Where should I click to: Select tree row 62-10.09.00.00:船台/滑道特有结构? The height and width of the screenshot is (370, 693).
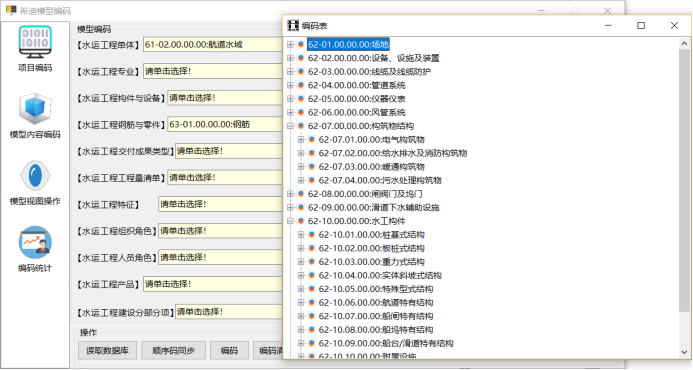(x=386, y=343)
